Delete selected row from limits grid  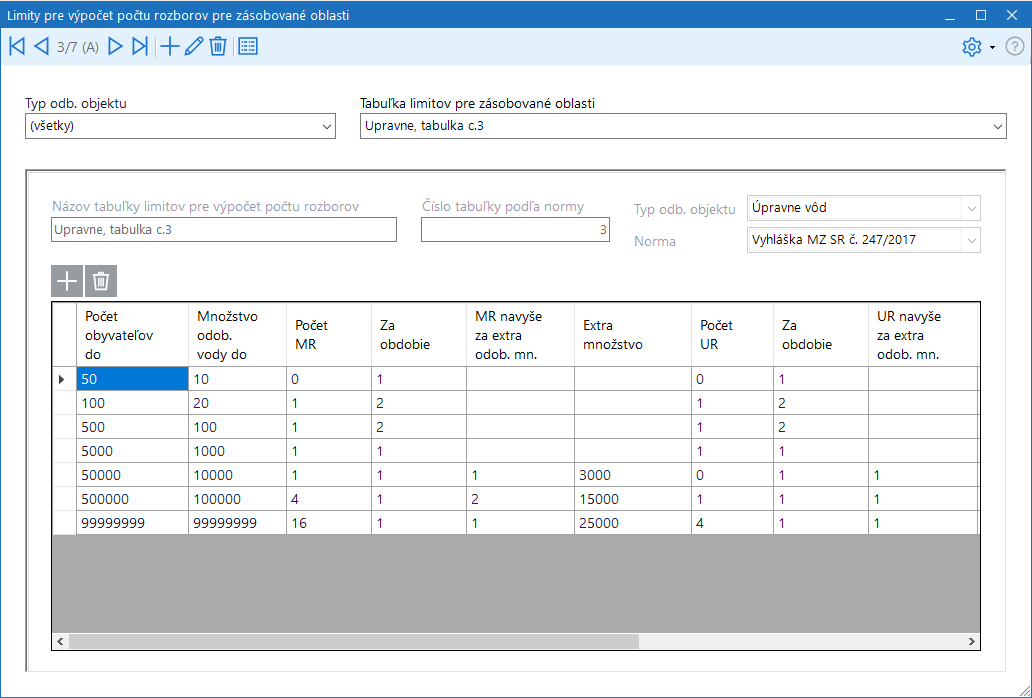pyautogui.click(x=101, y=282)
